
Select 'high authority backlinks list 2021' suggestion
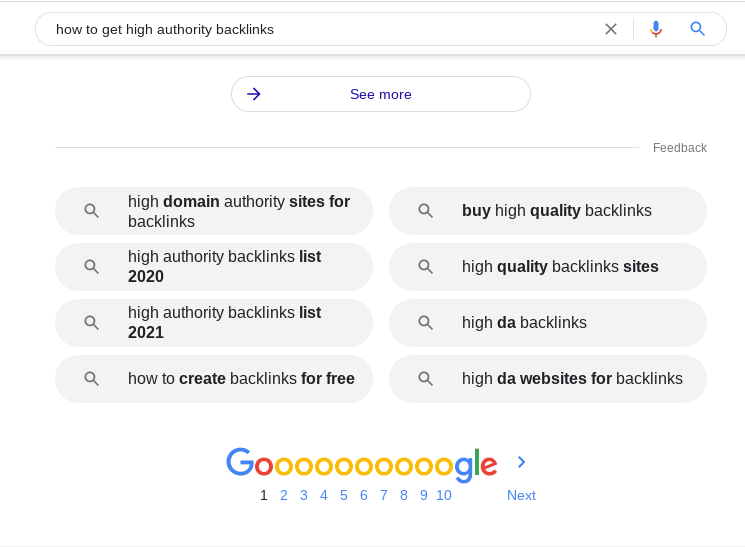click(214, 323)
